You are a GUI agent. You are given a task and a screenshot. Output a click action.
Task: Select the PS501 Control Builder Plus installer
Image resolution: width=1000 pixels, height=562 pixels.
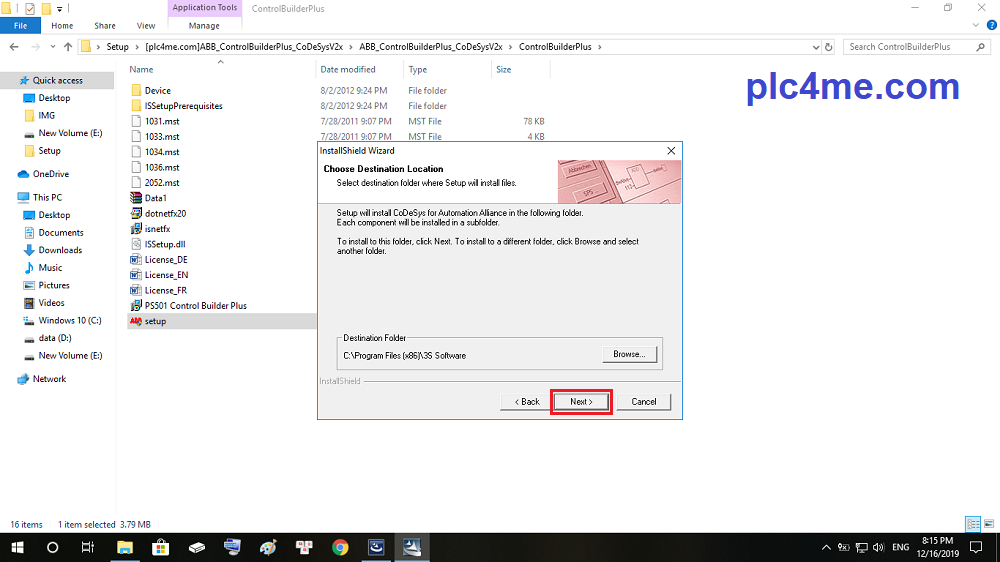click(x=195, y=305)
